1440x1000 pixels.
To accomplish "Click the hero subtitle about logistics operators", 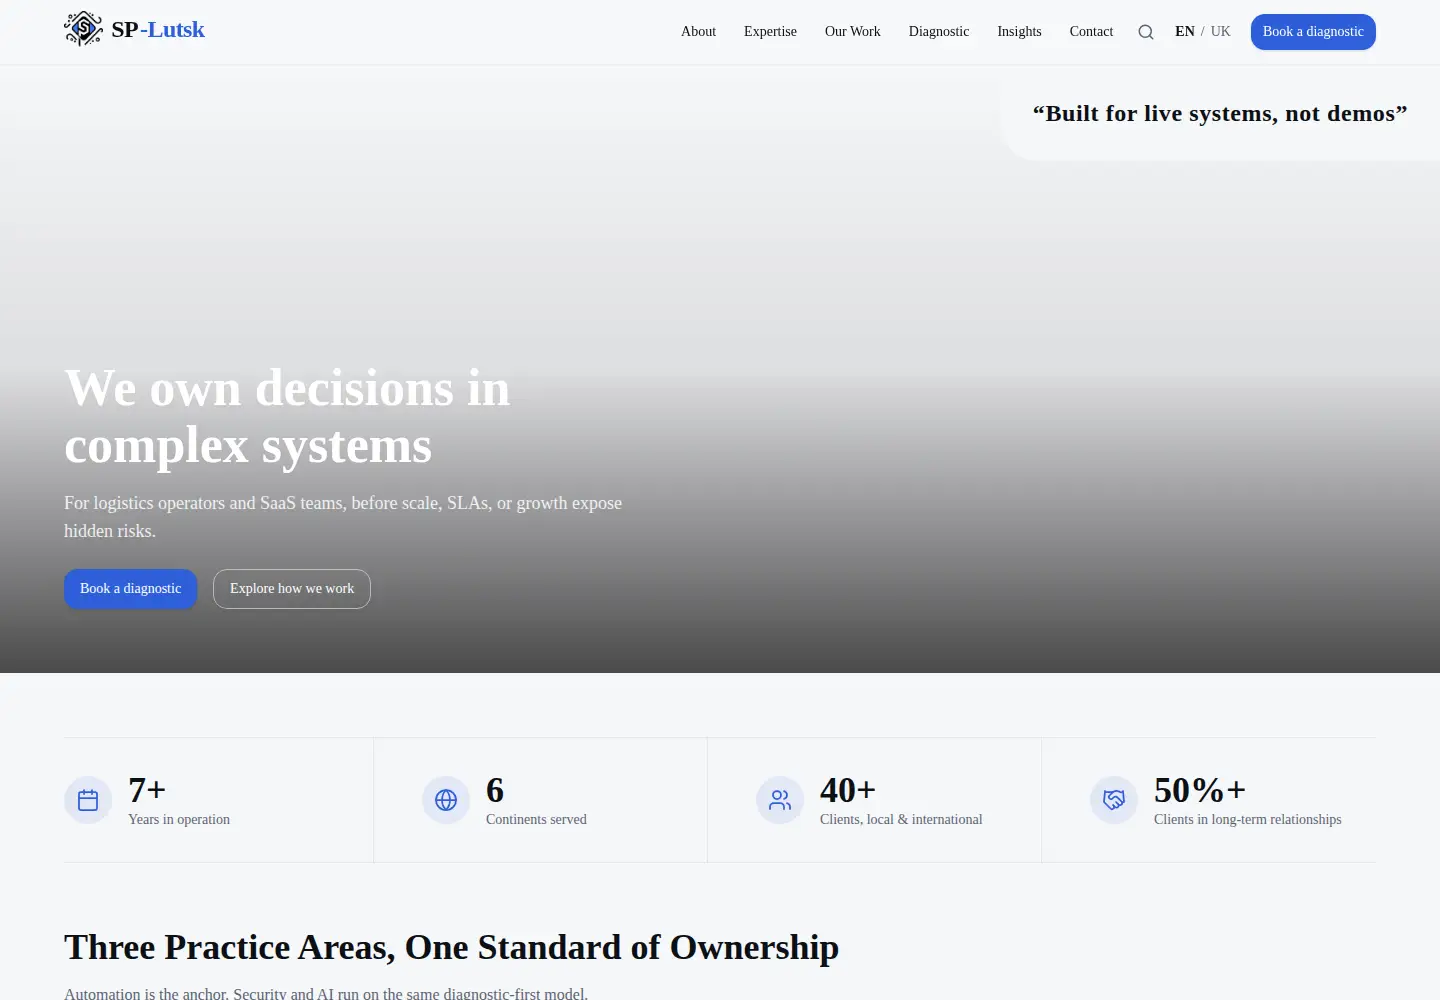I will click(343, 517).
